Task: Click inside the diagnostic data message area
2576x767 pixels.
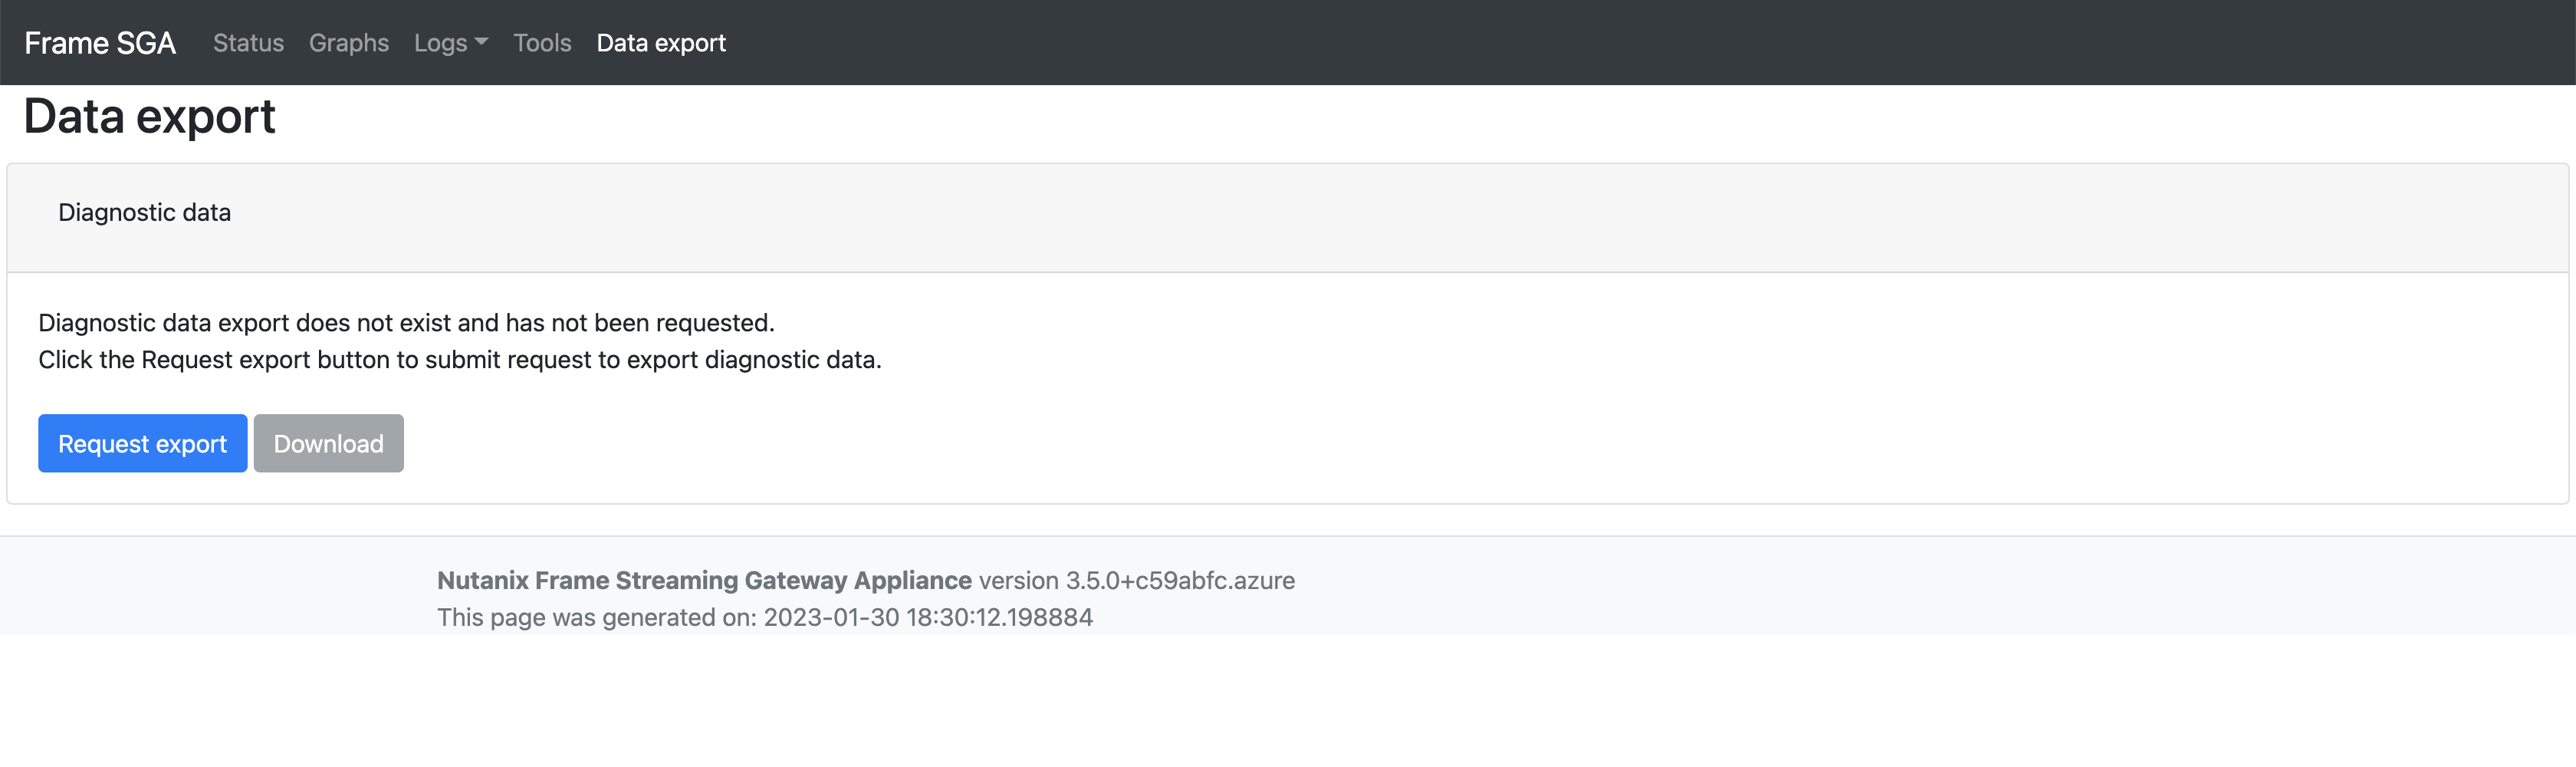Action: coord(460,341)
